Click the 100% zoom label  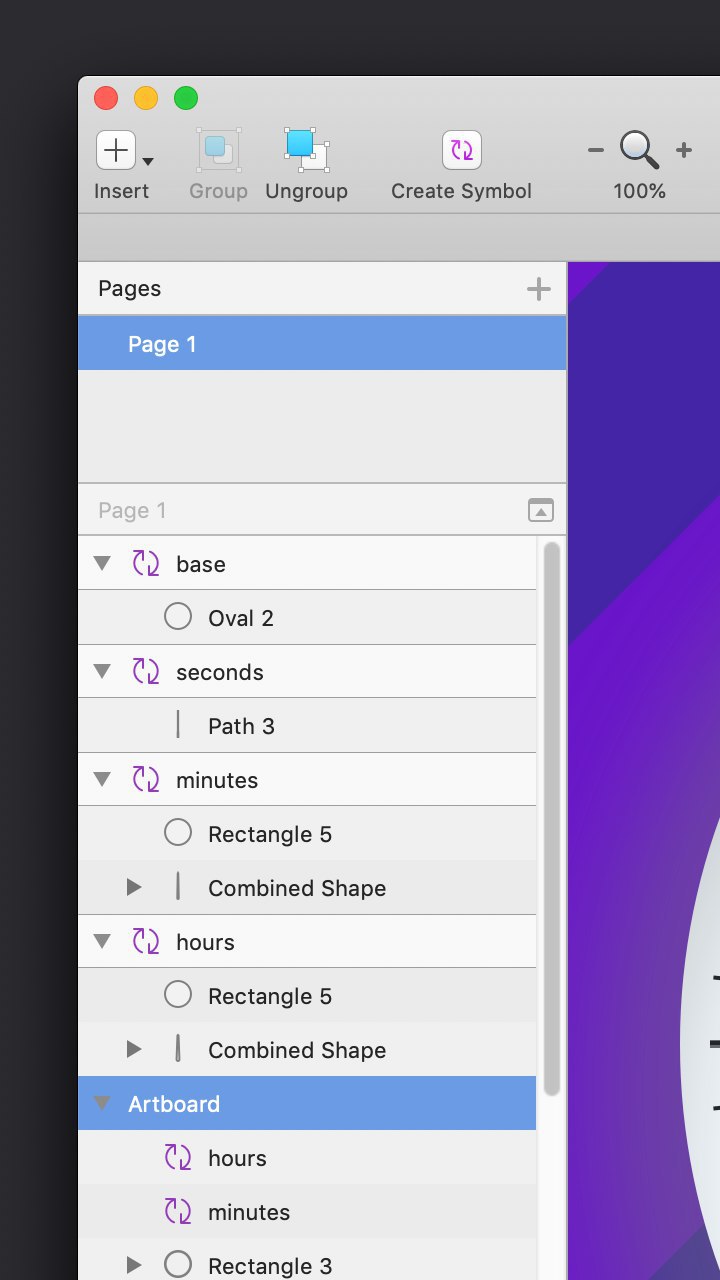(640, 191)
